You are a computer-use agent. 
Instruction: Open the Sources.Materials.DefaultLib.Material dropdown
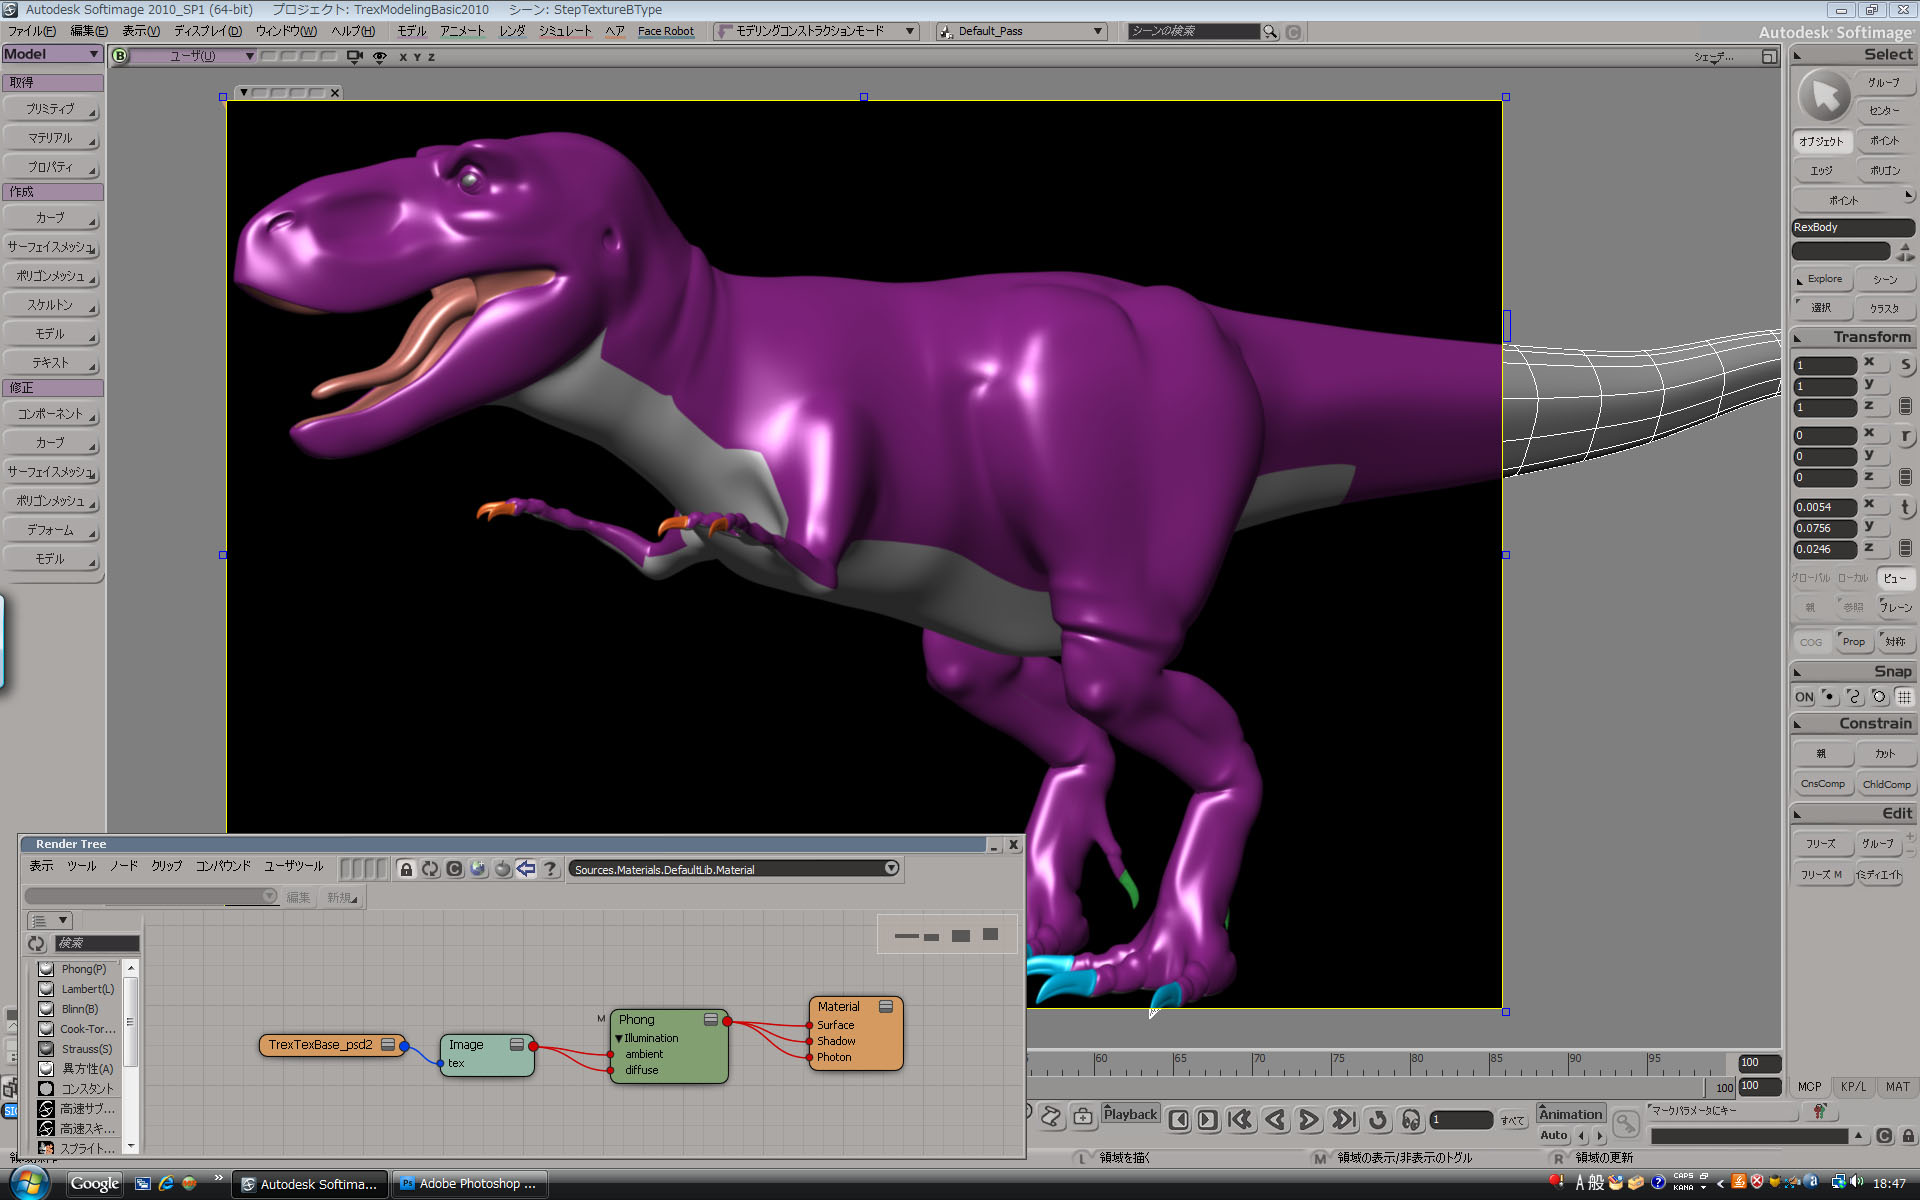point(889,869)
